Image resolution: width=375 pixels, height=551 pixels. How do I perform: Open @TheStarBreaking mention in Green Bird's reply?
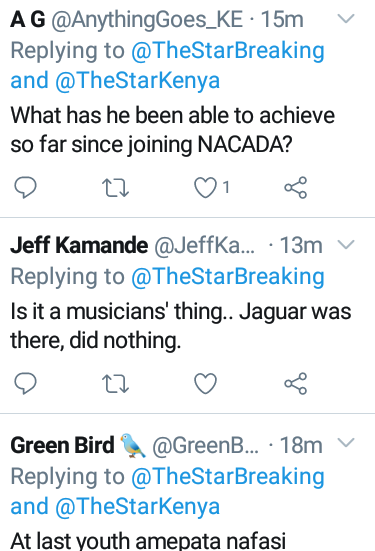[228, 477]
